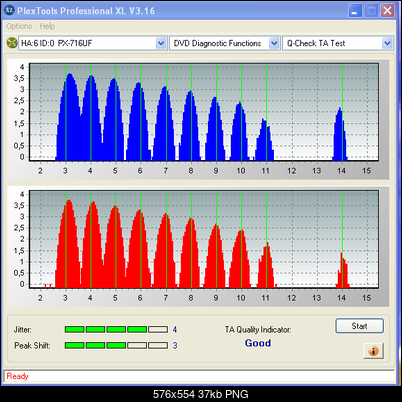The height and width of the screenshot is (402, 402).
Task: Click the XL application icon in title bar
Action: [x=9, y=10]
